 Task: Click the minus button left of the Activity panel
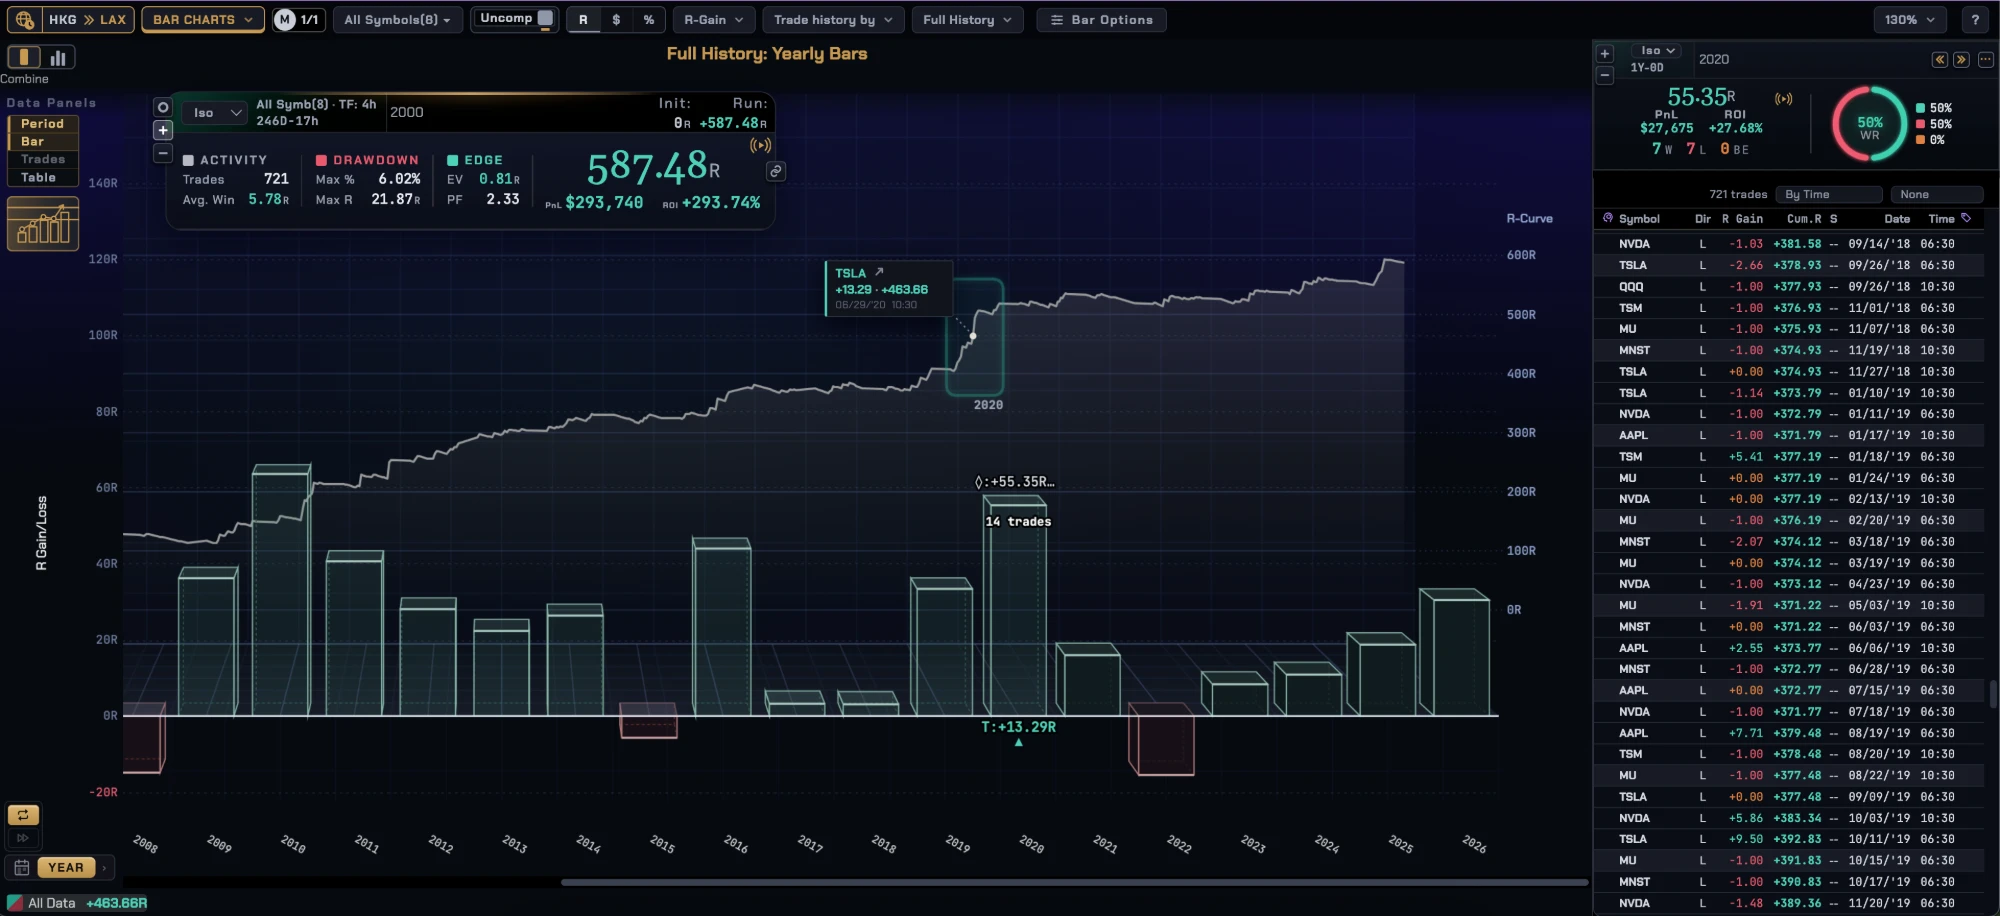(x=163, y=153)
